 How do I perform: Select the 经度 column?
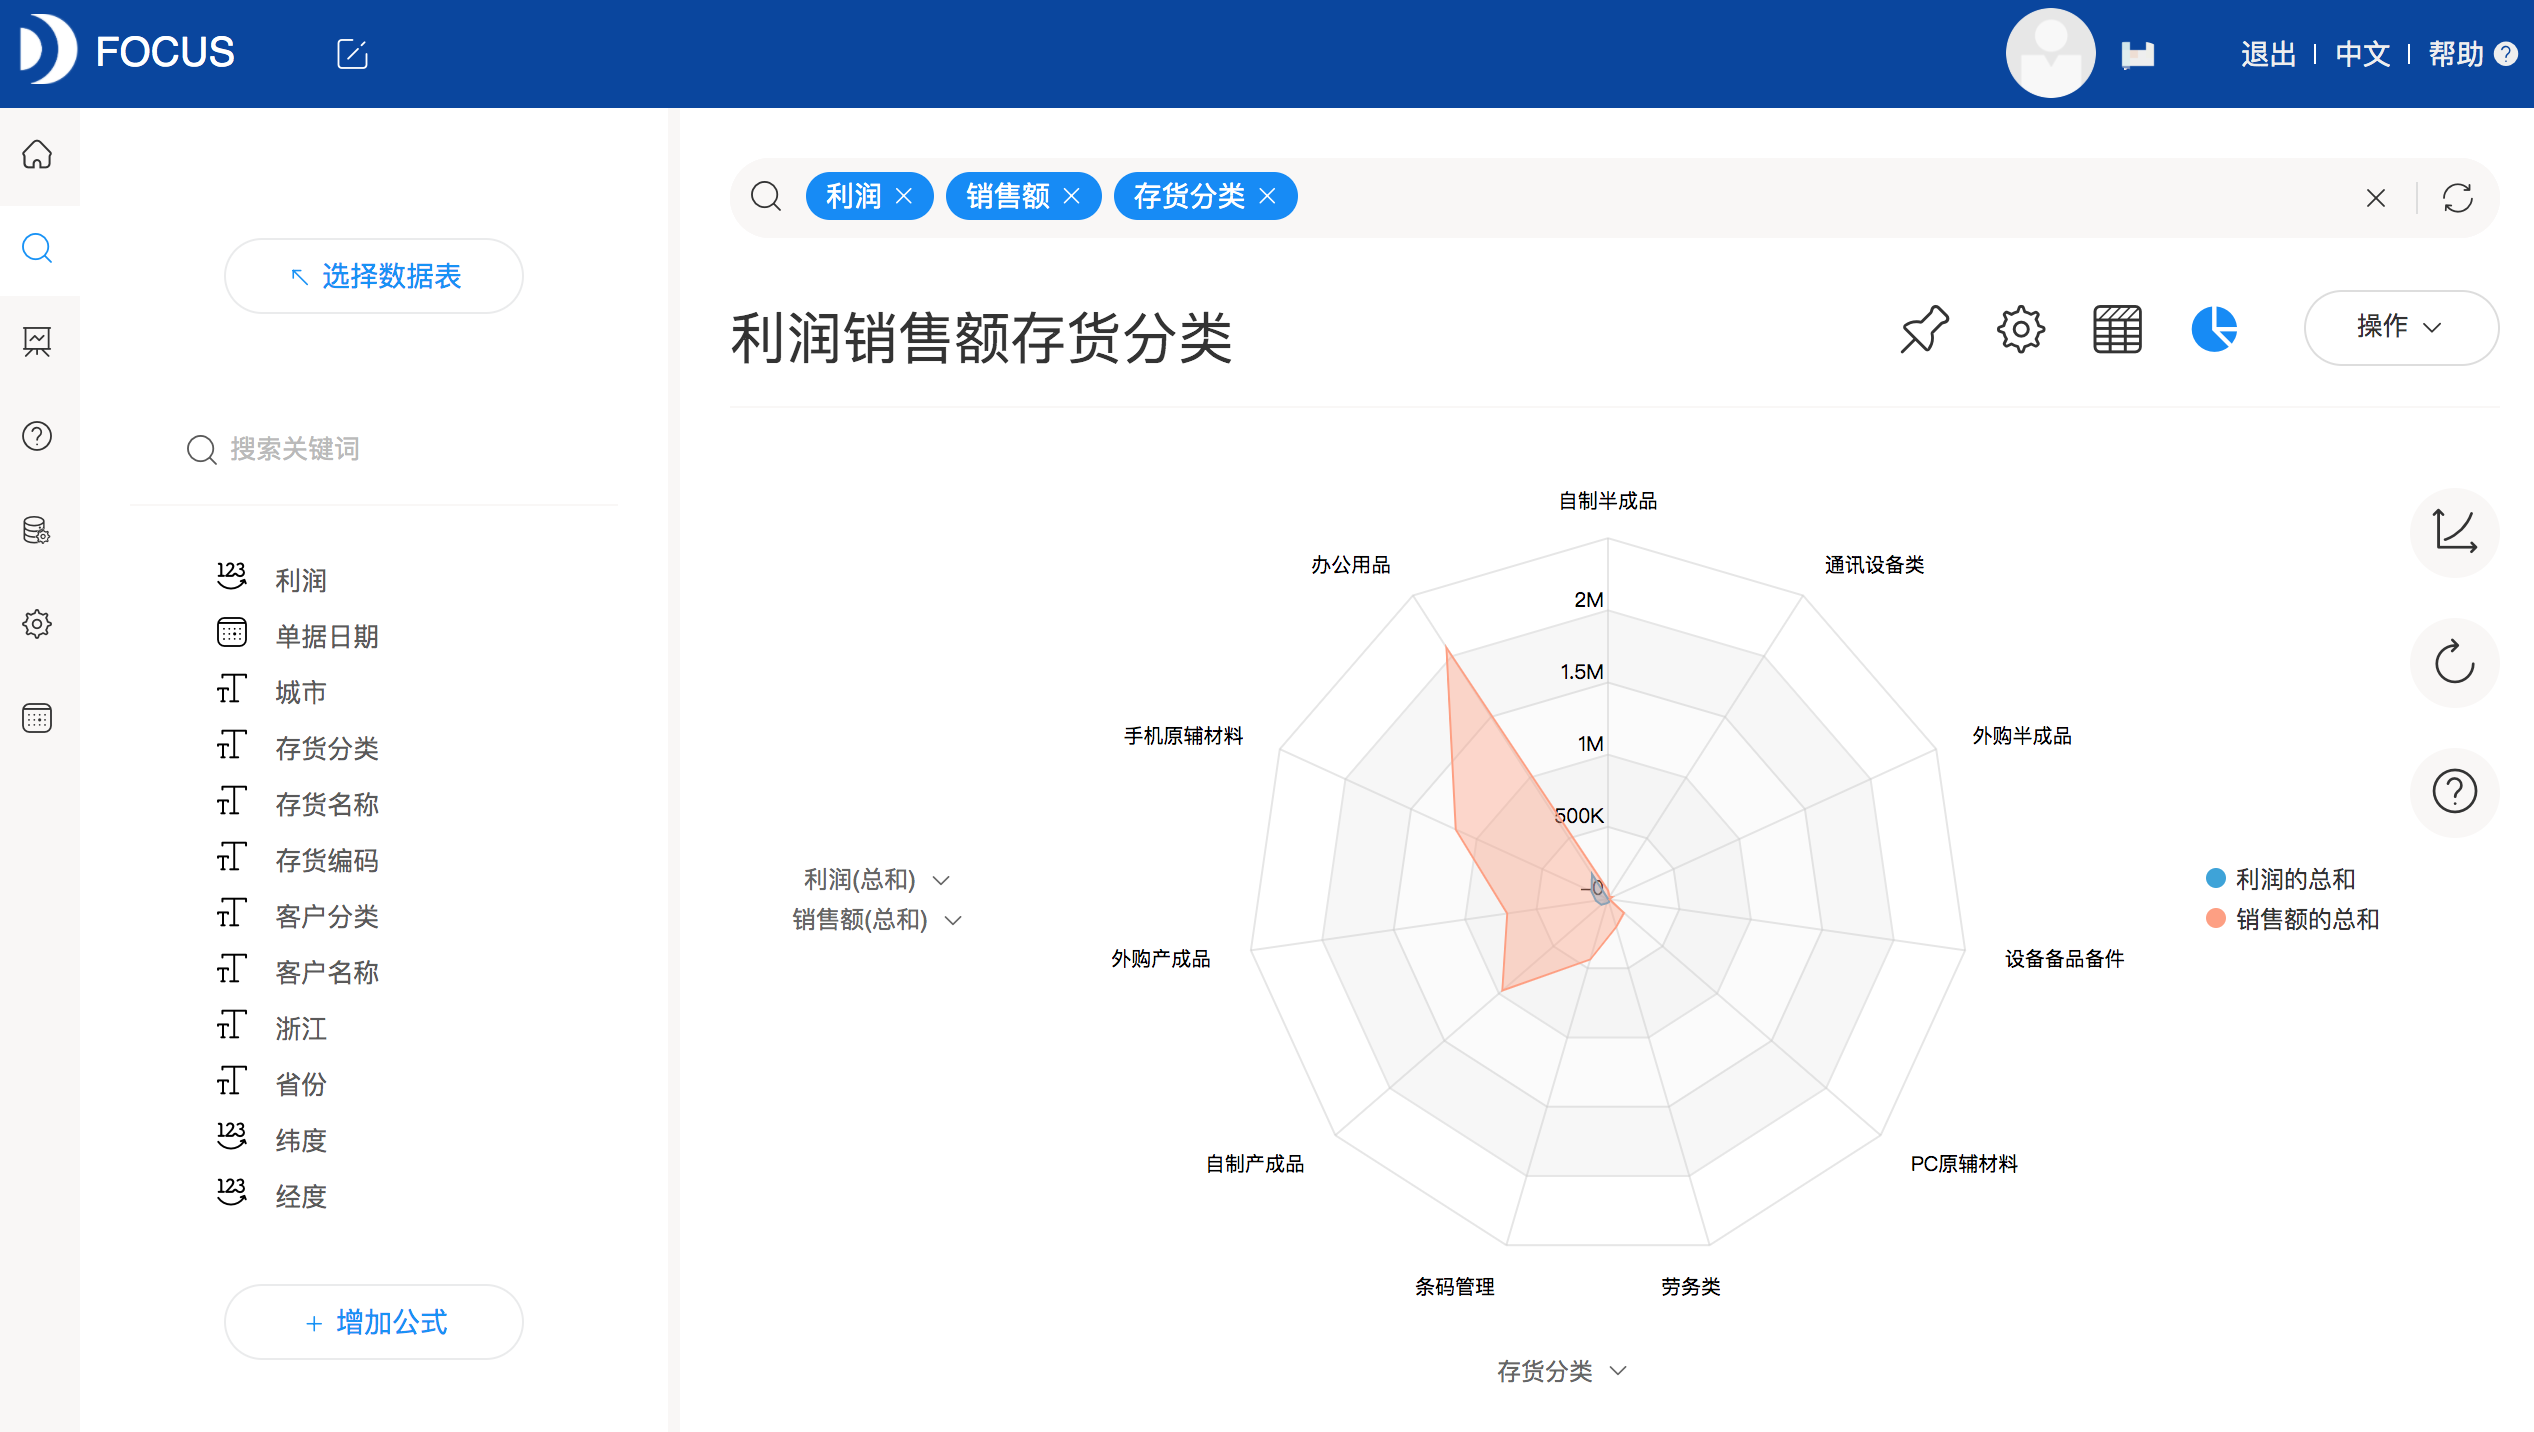301,1196
